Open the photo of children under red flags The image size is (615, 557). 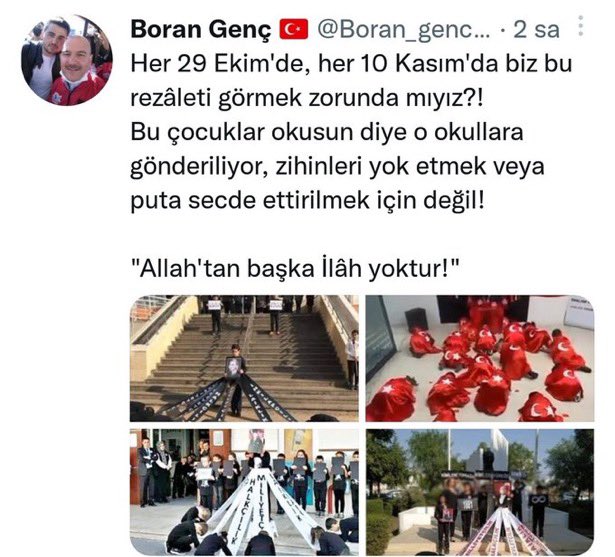coord(480,359)
